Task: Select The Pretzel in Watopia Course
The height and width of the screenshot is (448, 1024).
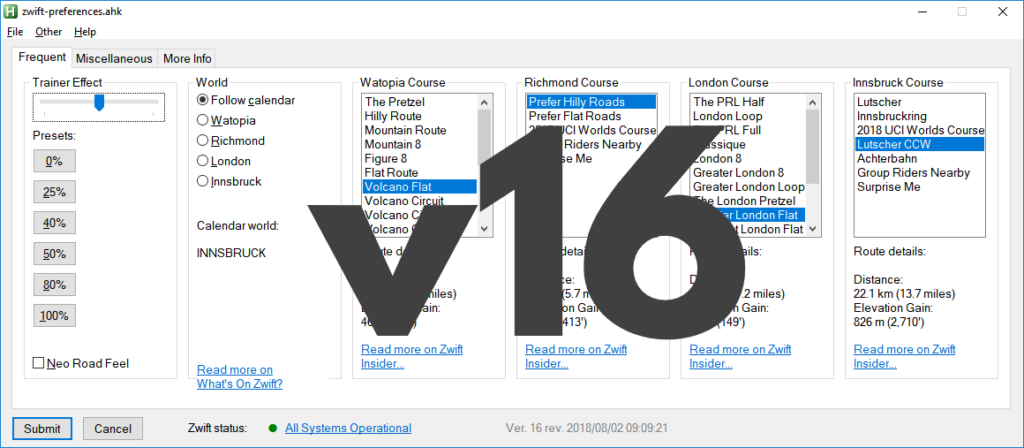Action: point(420,102)
